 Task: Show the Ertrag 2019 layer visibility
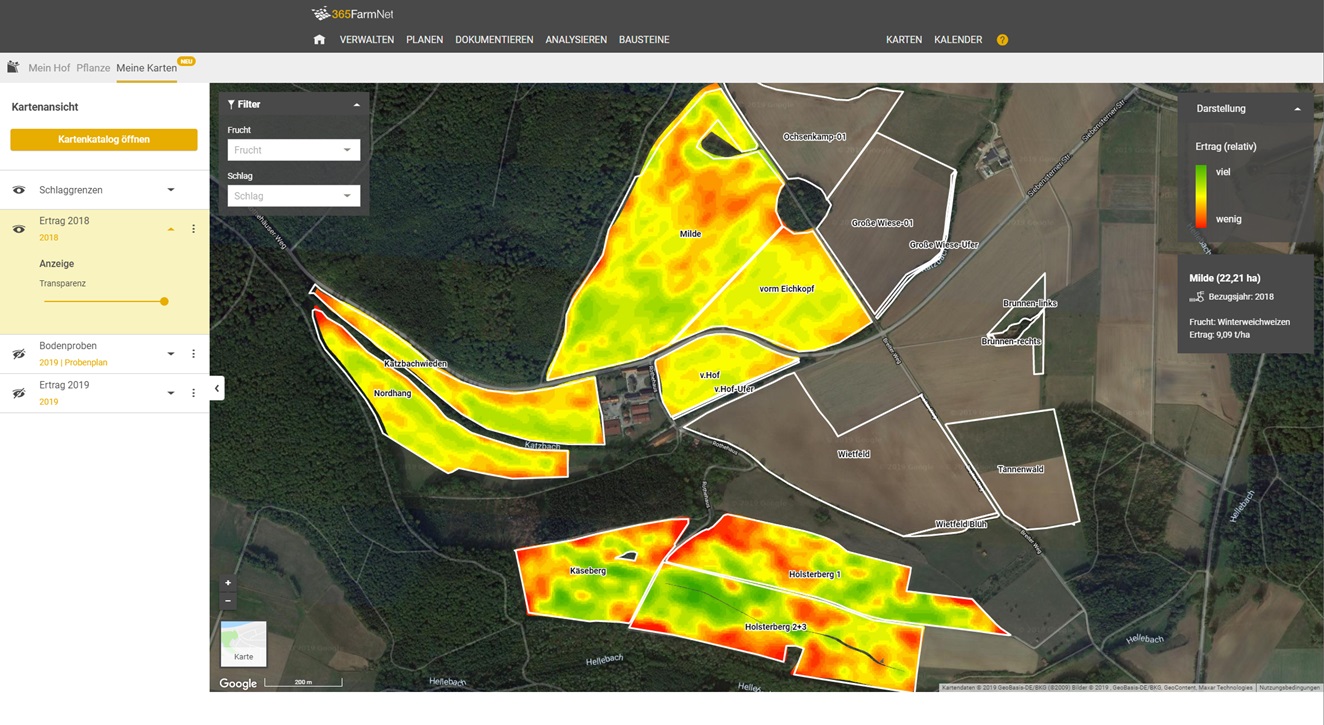[17, 392]
